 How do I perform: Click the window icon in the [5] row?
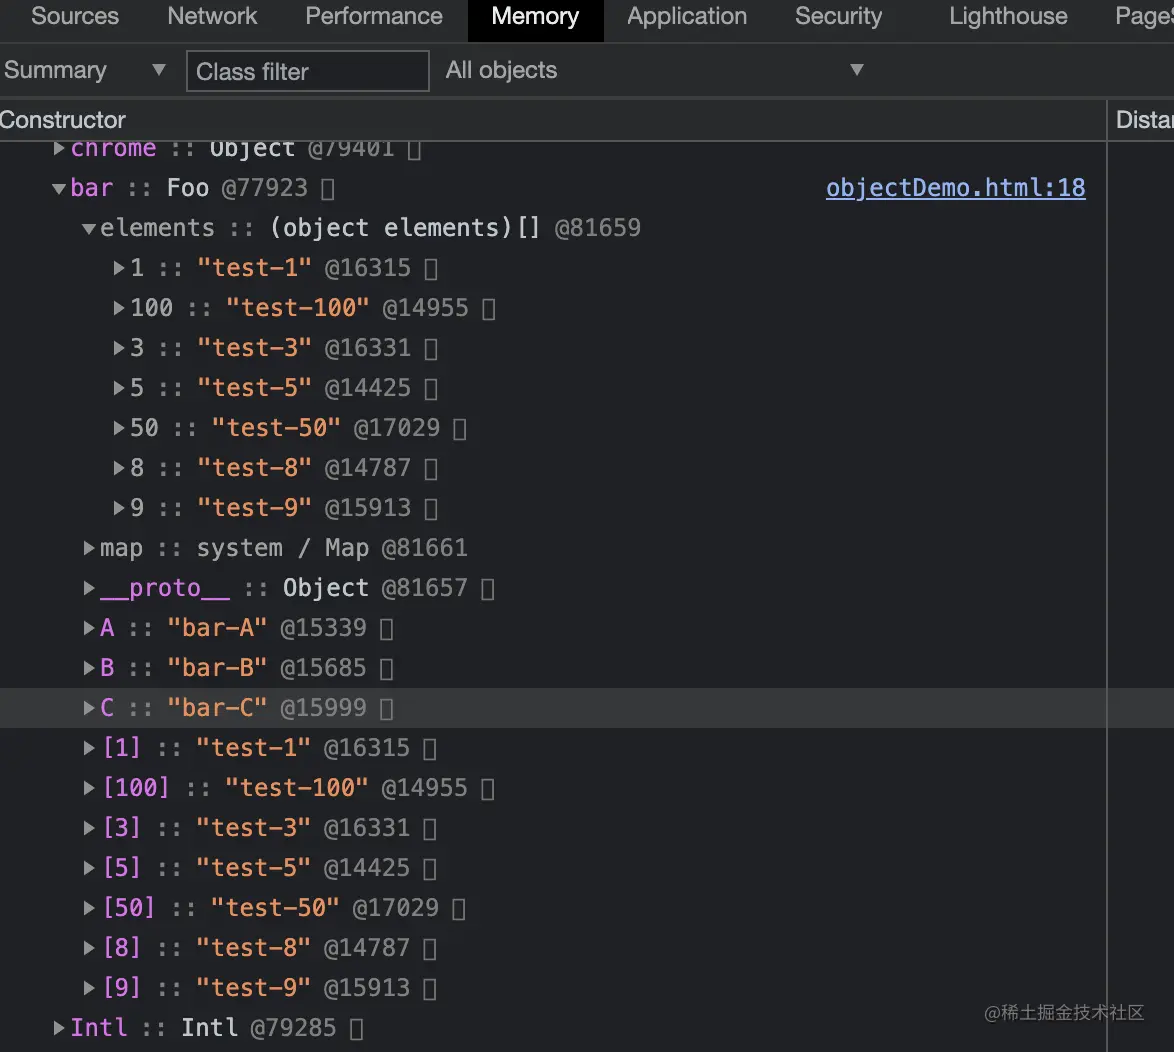(430, 869)
